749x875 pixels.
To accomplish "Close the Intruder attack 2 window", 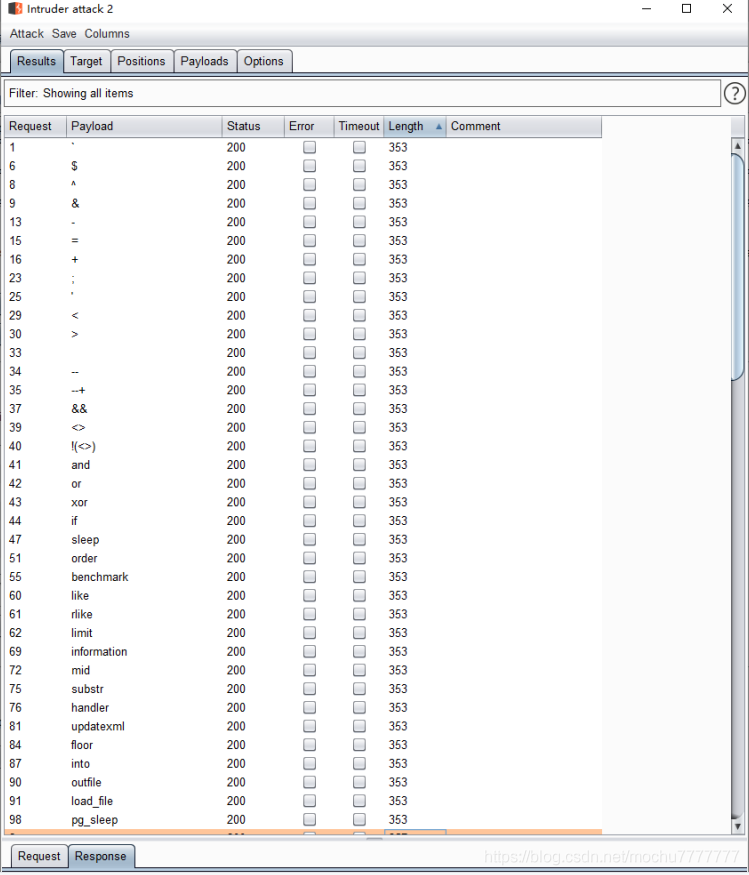I will point(727,8).
